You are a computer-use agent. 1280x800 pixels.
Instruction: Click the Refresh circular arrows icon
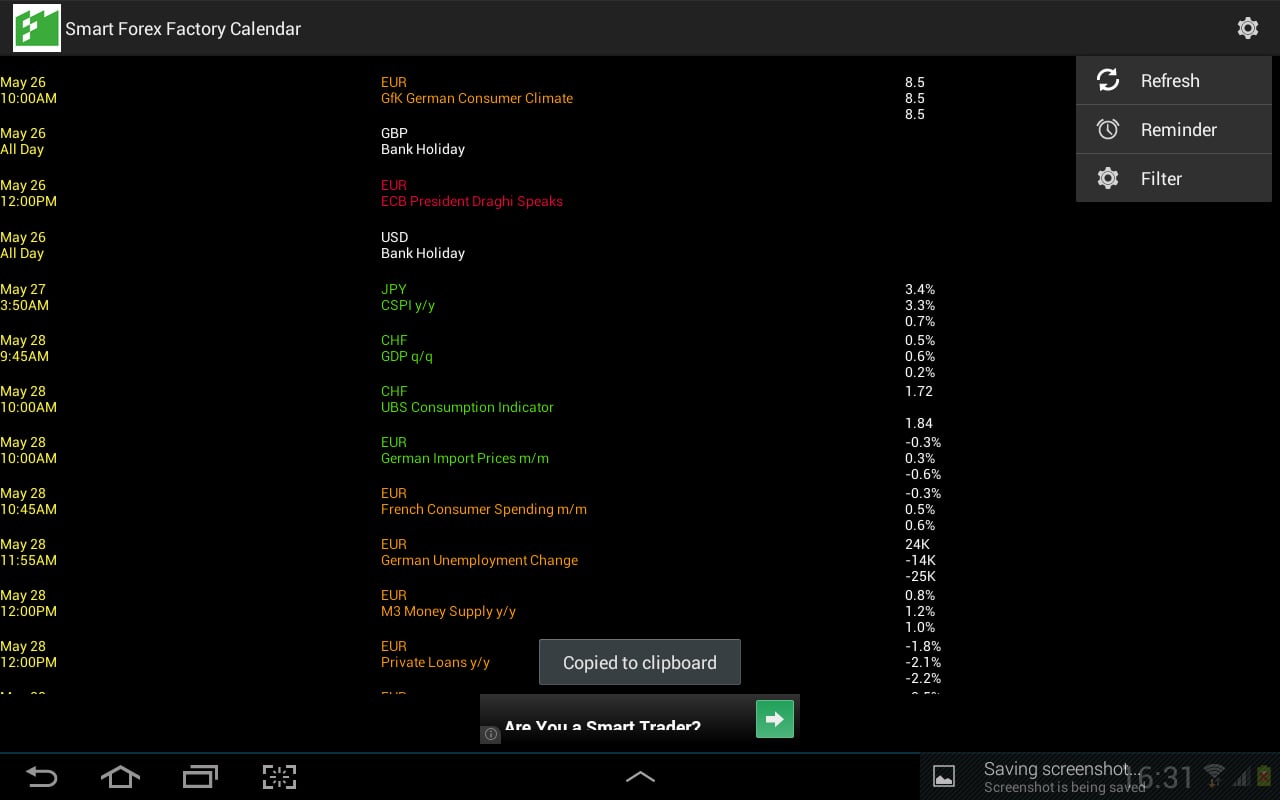(1108, 80)
